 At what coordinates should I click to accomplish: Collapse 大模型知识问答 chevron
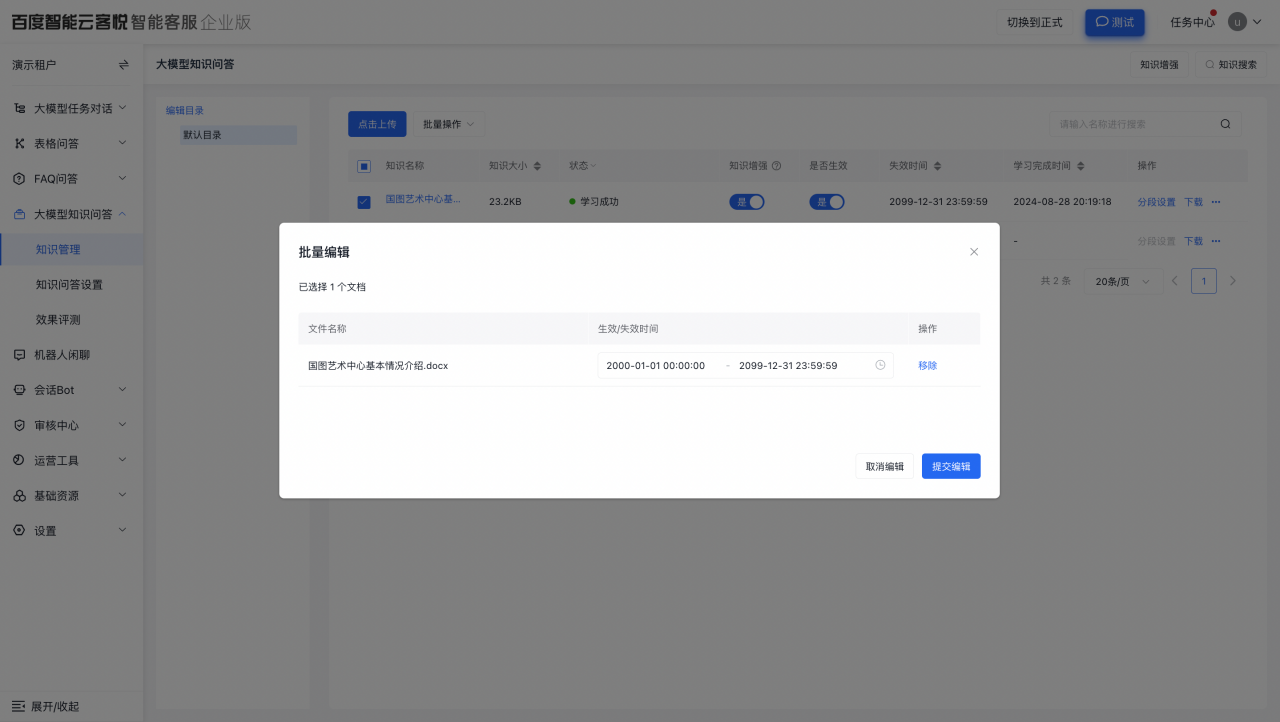tap(122, 214)
